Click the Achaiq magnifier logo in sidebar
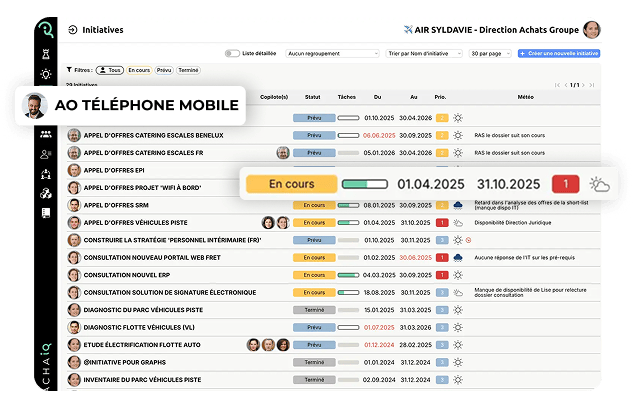This screenshot has width=634, height=409. (x=46, y=31)
